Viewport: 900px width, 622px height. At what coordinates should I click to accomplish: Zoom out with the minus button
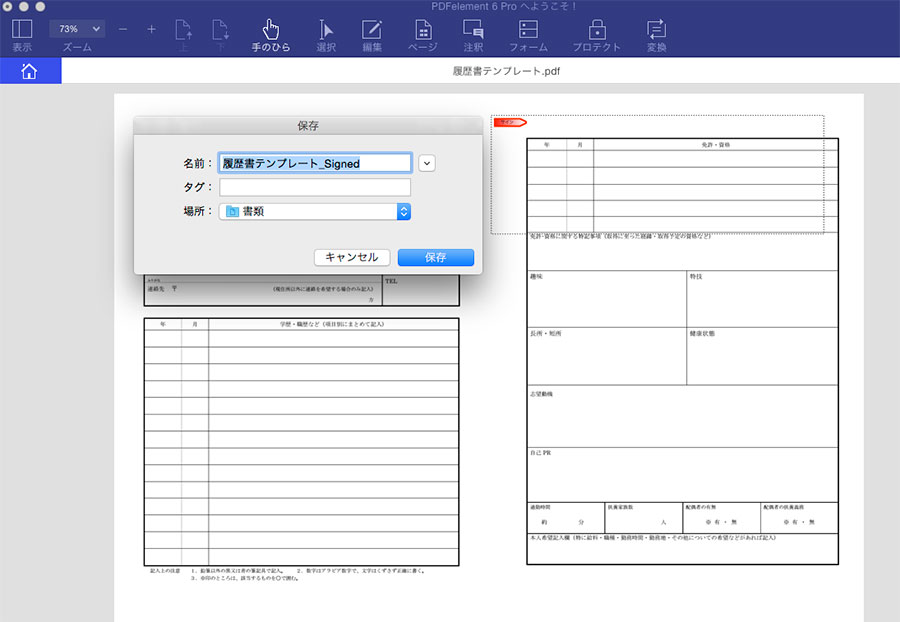[123, 29]
